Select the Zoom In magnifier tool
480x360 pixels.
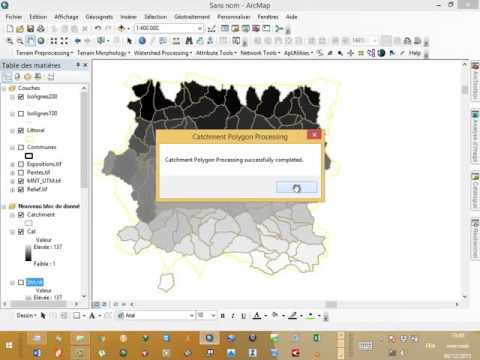[10, 41]
